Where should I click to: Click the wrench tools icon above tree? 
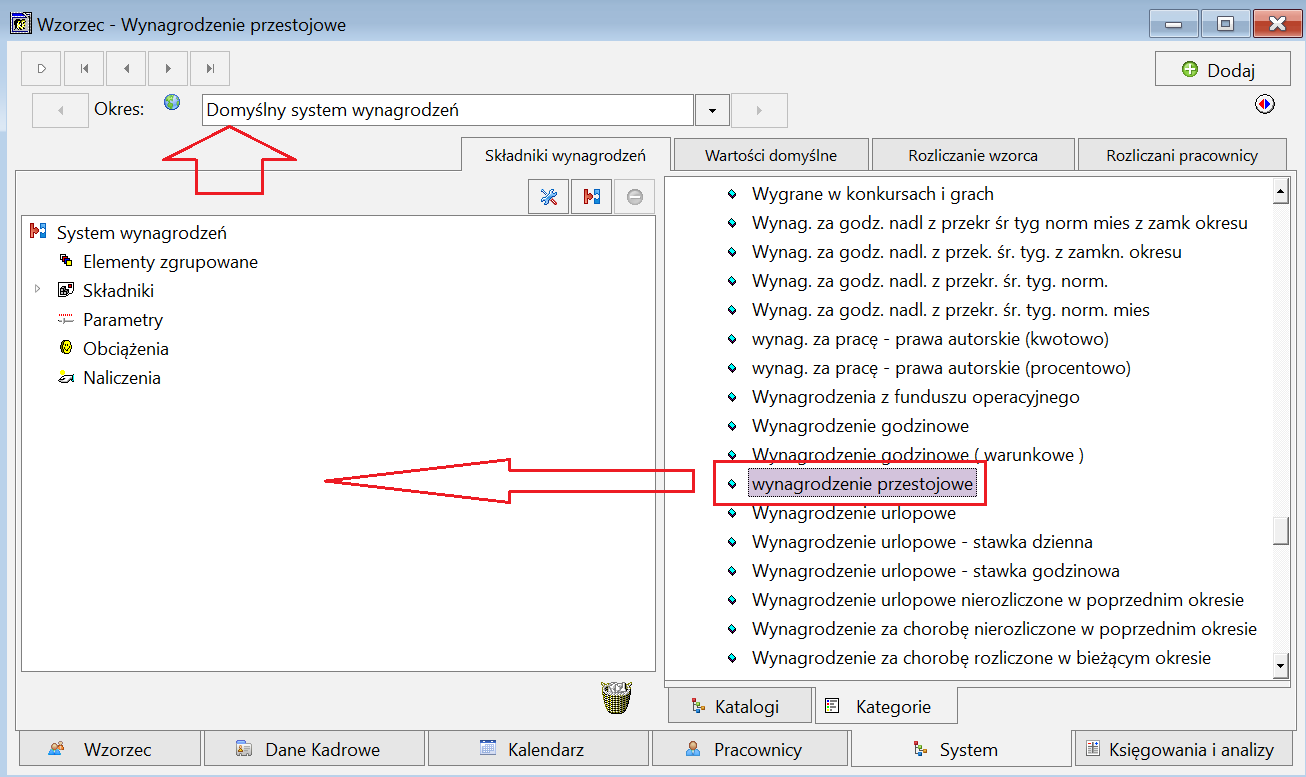(548, 197)
